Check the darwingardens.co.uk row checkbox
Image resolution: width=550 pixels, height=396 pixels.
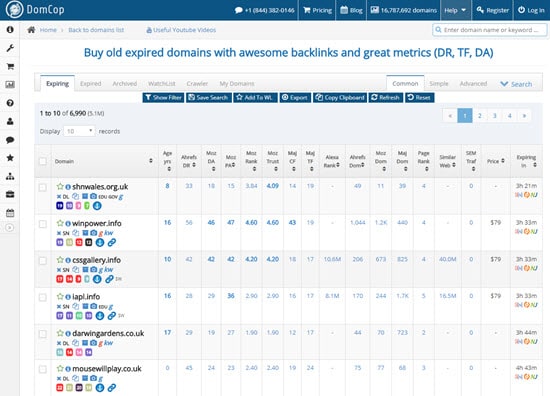pos(43,334)
